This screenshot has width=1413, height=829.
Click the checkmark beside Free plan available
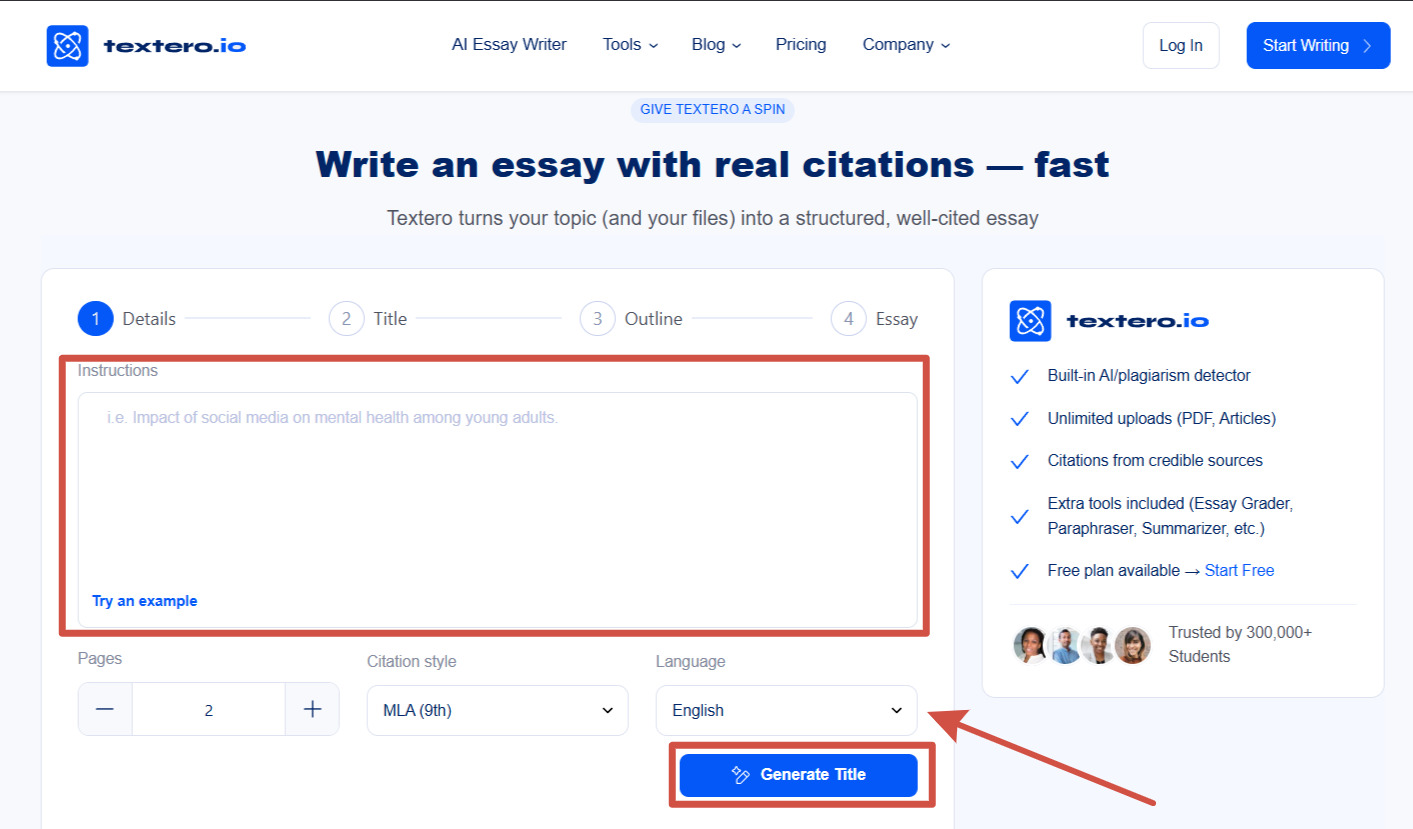click(x=1020, y=572)
